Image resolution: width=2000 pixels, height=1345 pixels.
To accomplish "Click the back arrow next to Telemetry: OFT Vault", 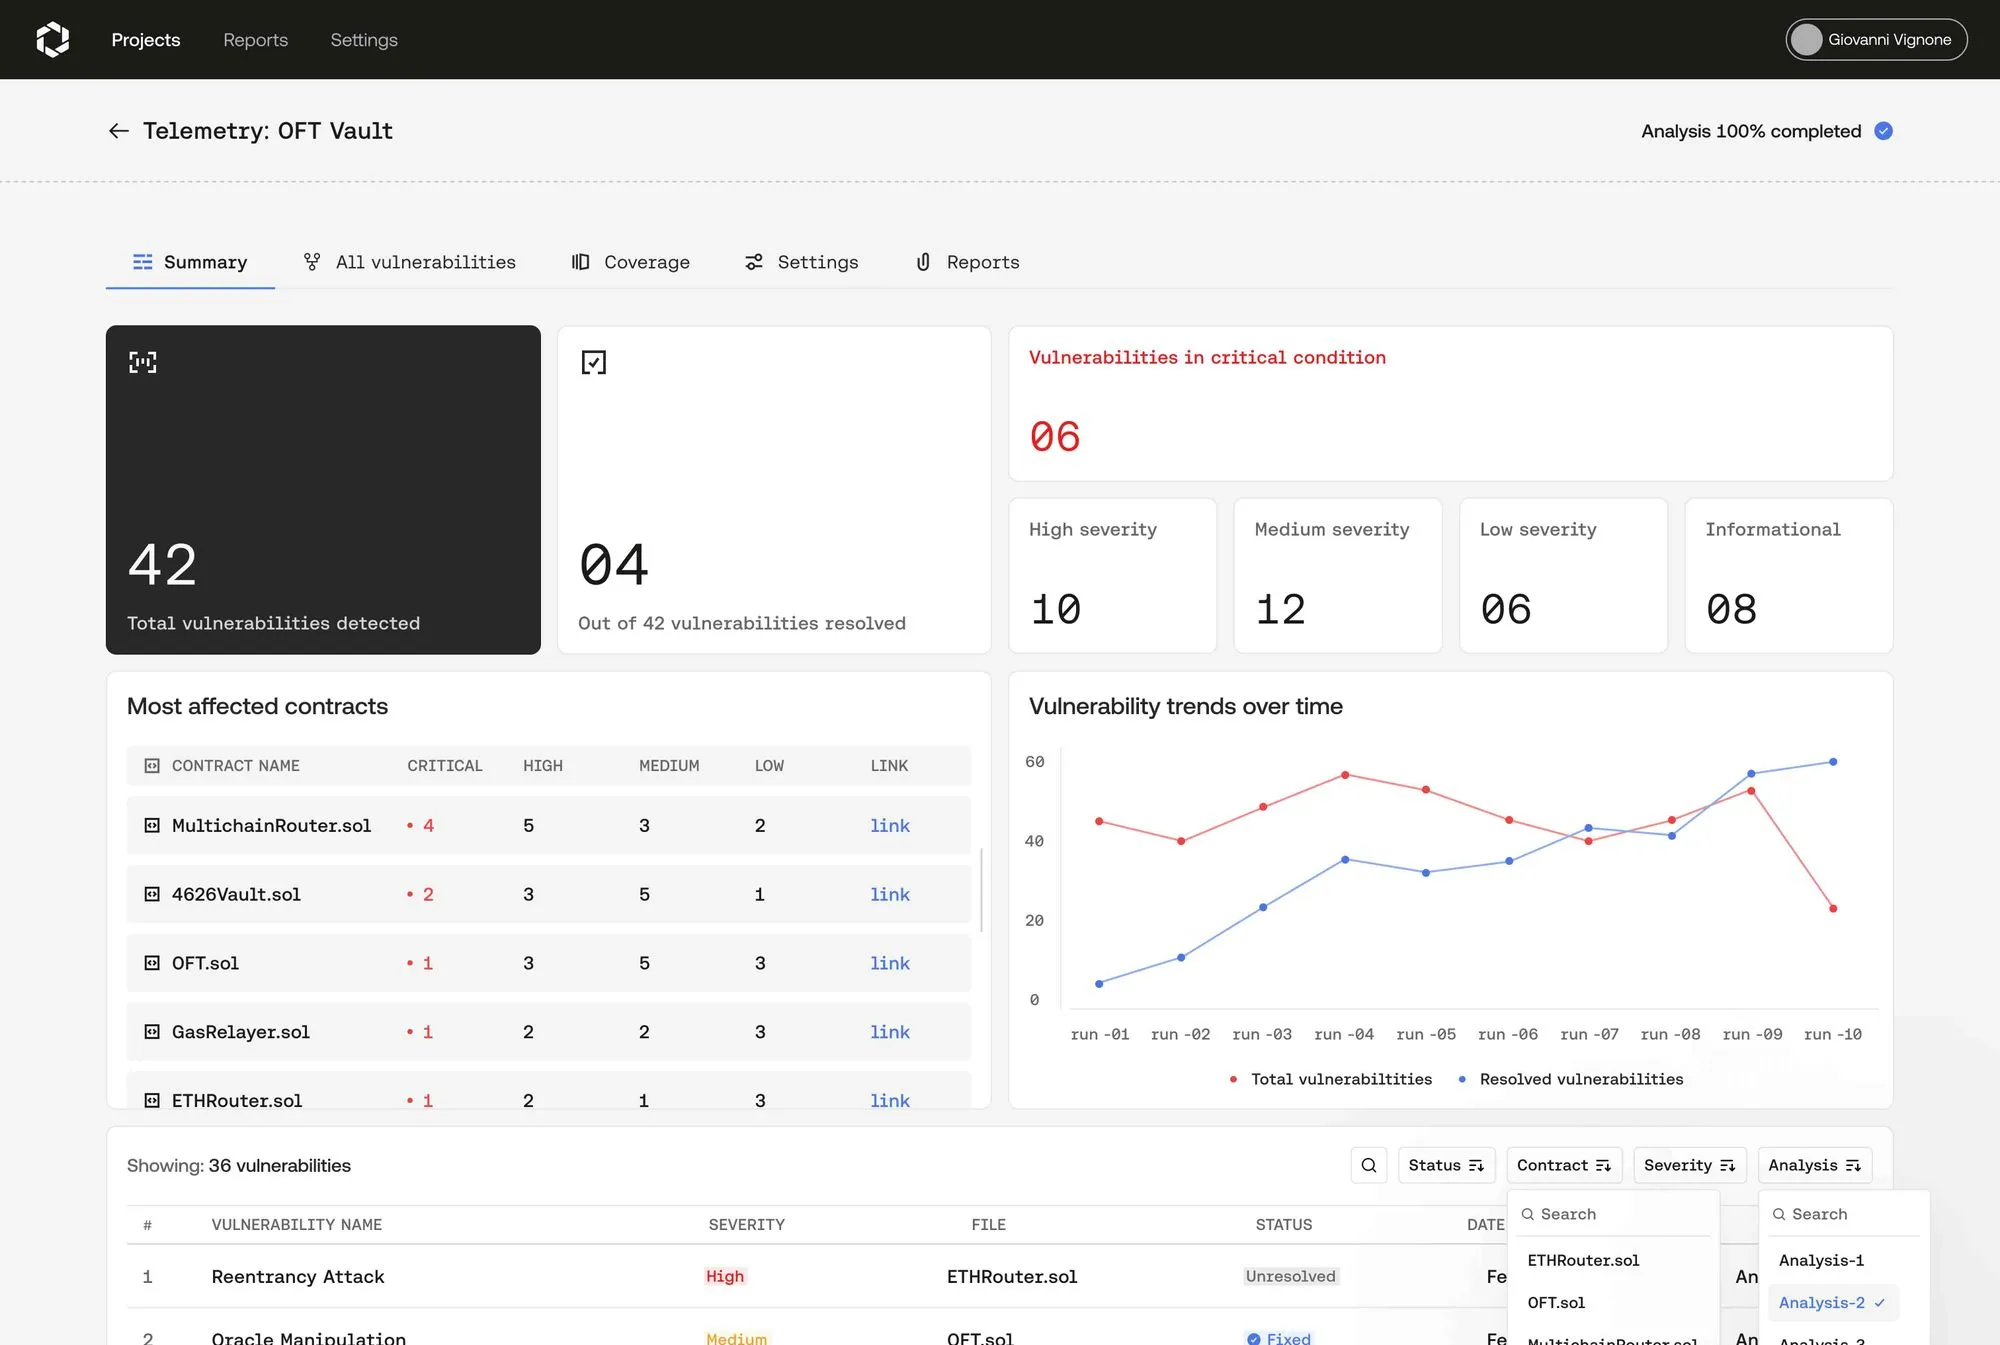I will tap(119, 130).
